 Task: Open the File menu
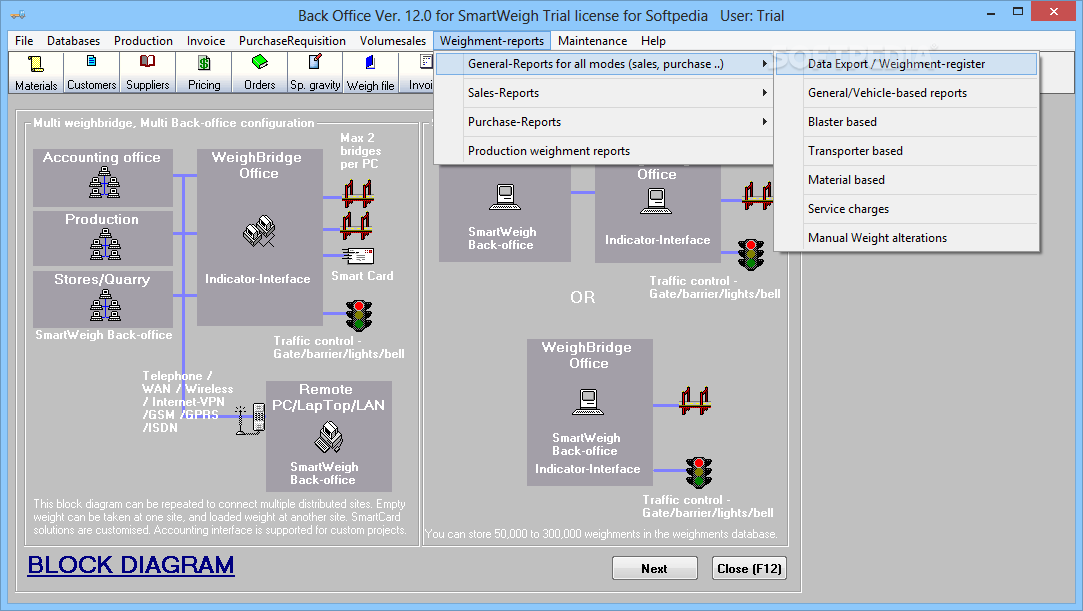tap(24, 41)
